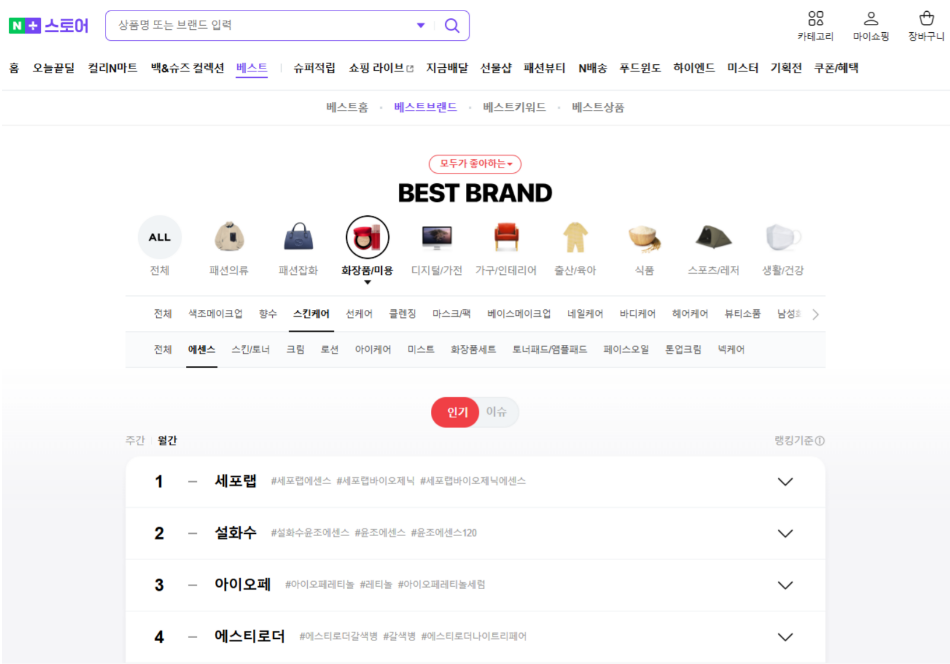This screenshot has height=664, width=950.
Task: Select the 크림 subcategory tab
Action: click(295, 350)
